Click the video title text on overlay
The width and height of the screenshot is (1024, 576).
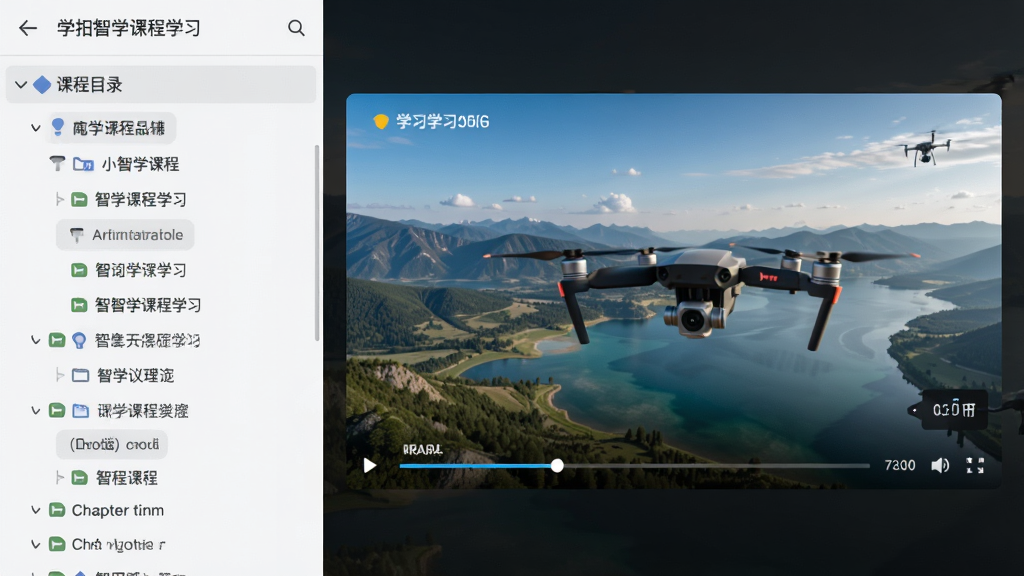click(x=442, y=121)
